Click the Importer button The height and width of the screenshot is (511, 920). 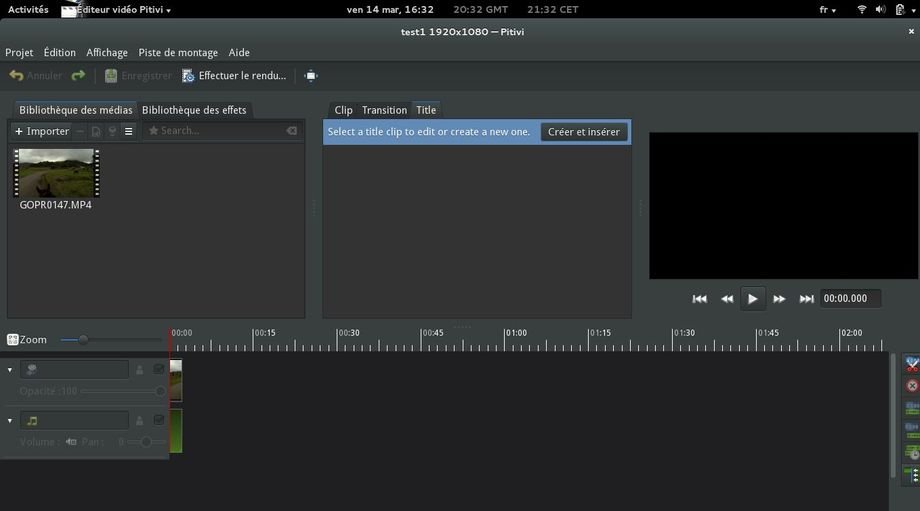click(x=41, y=131)
